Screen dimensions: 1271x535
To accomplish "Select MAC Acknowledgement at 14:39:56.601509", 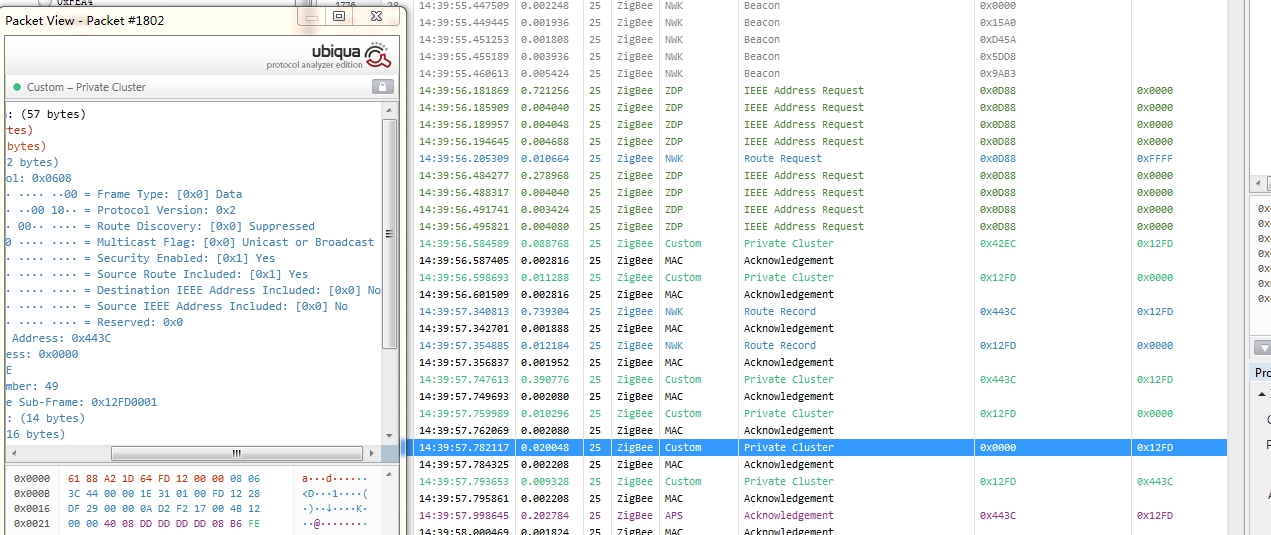I will [x=821, y=294].
